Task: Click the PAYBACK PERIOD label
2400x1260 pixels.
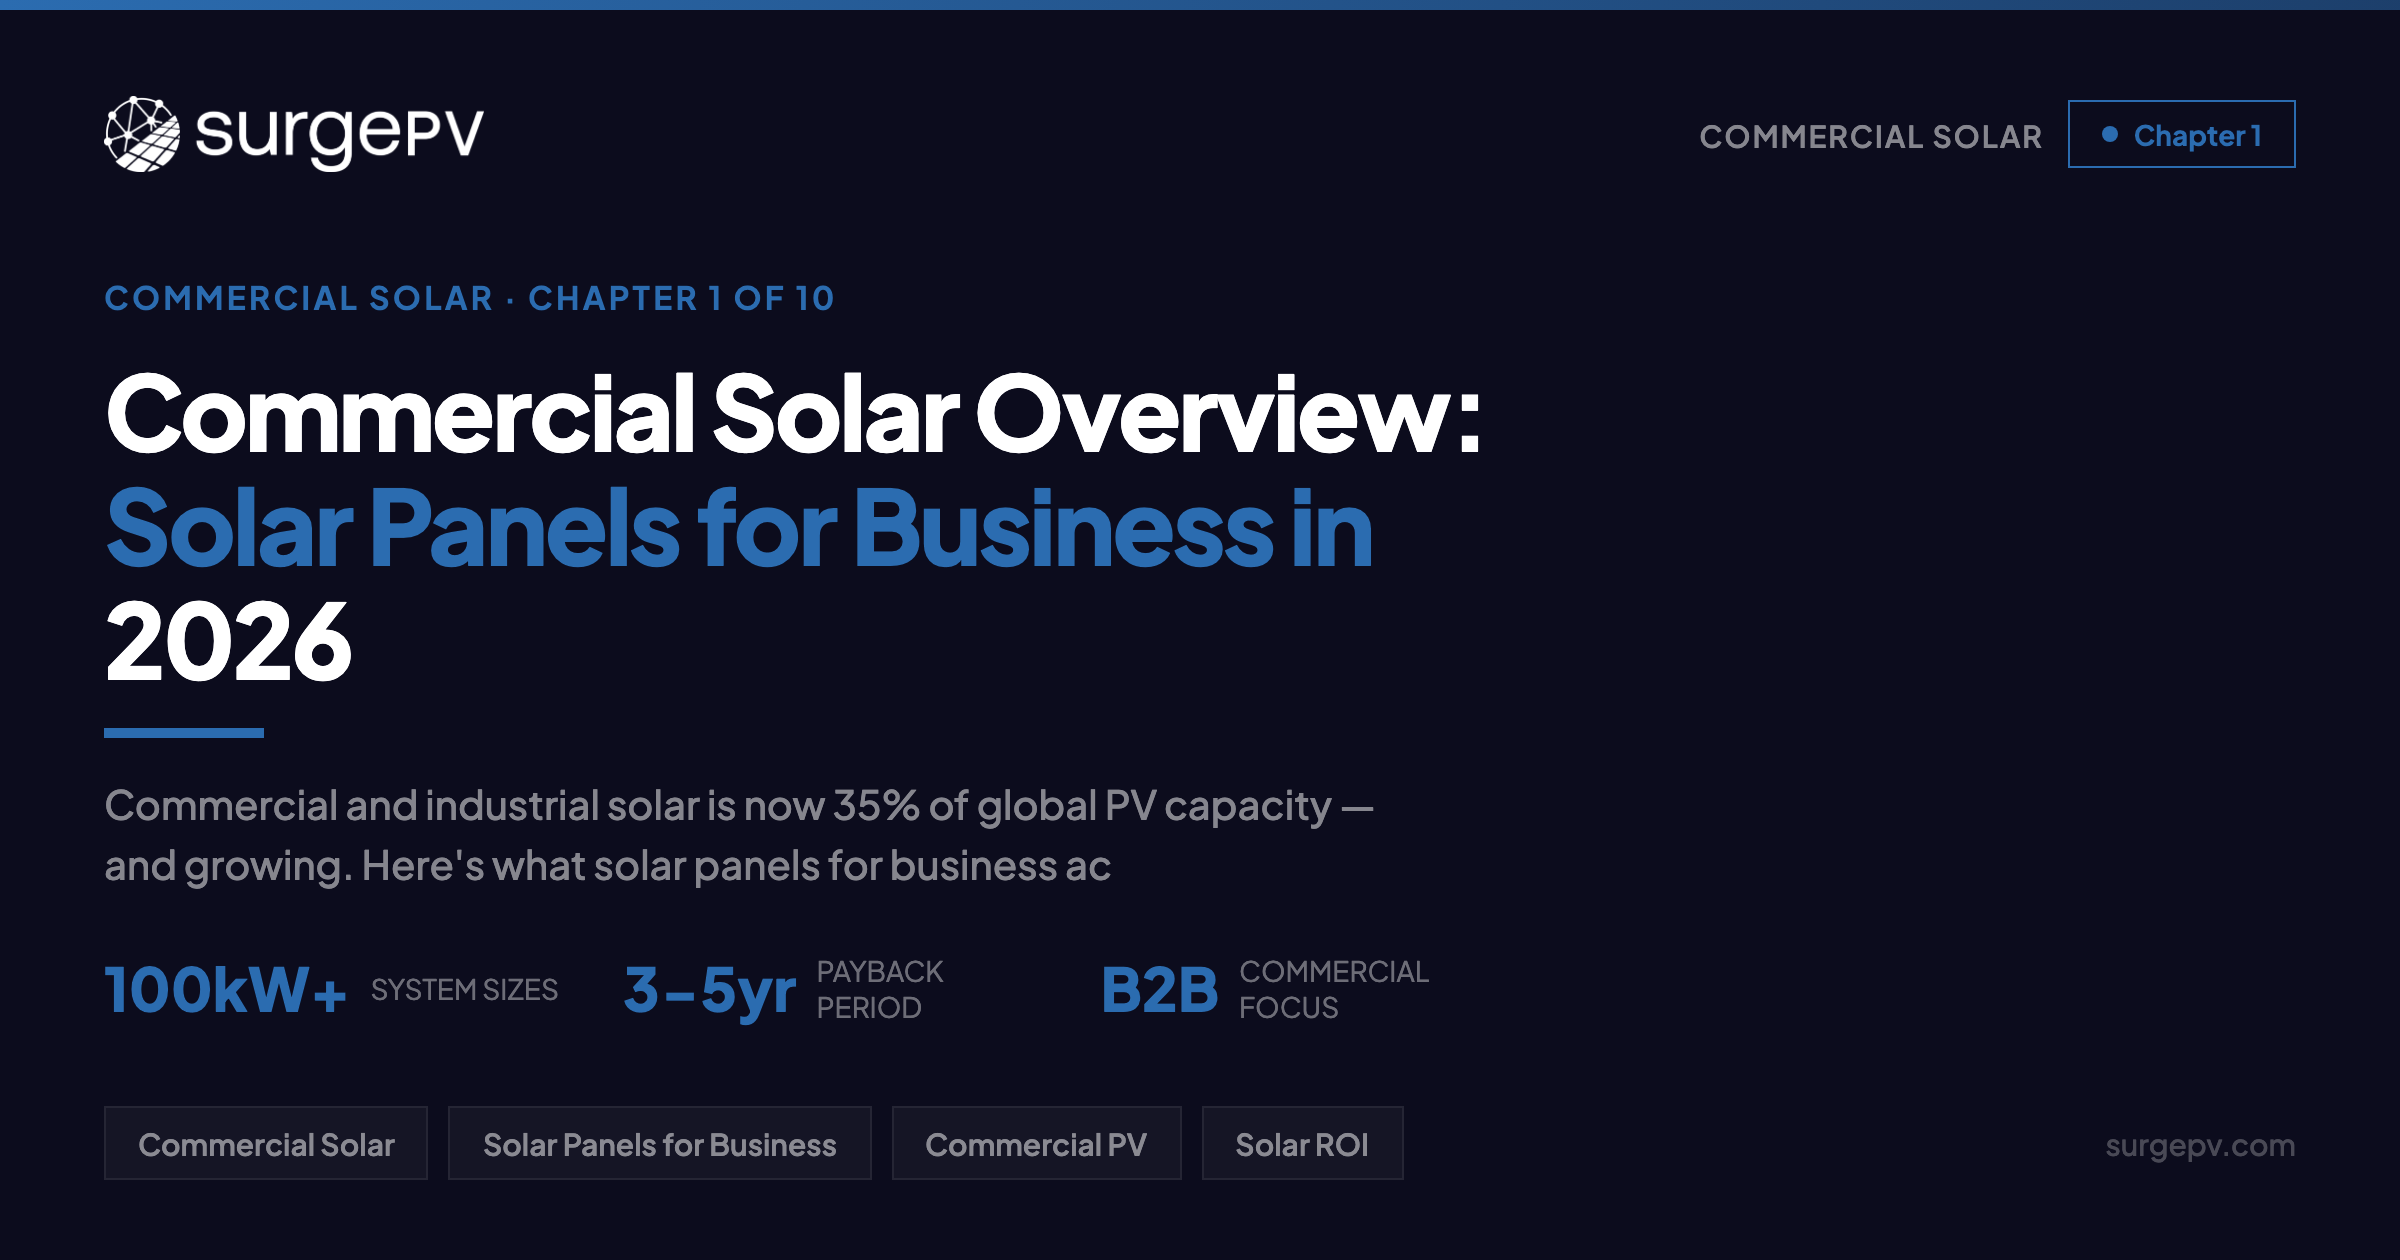Action: coord(878,988)
